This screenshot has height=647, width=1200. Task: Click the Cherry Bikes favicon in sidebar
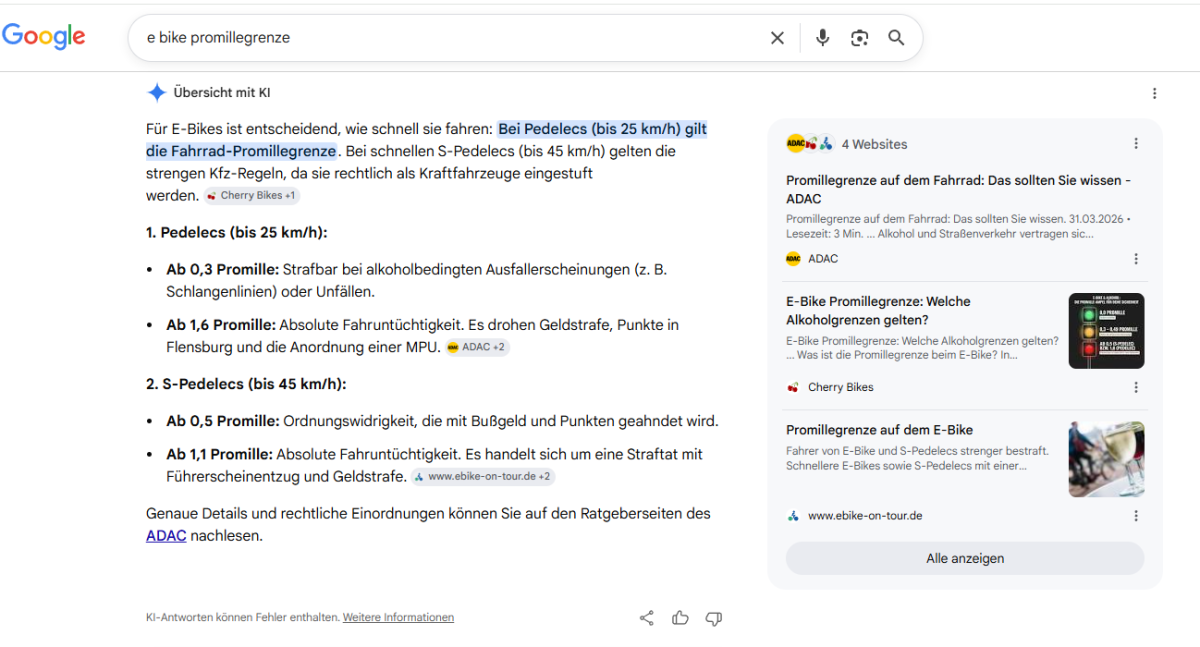(793, 387)
